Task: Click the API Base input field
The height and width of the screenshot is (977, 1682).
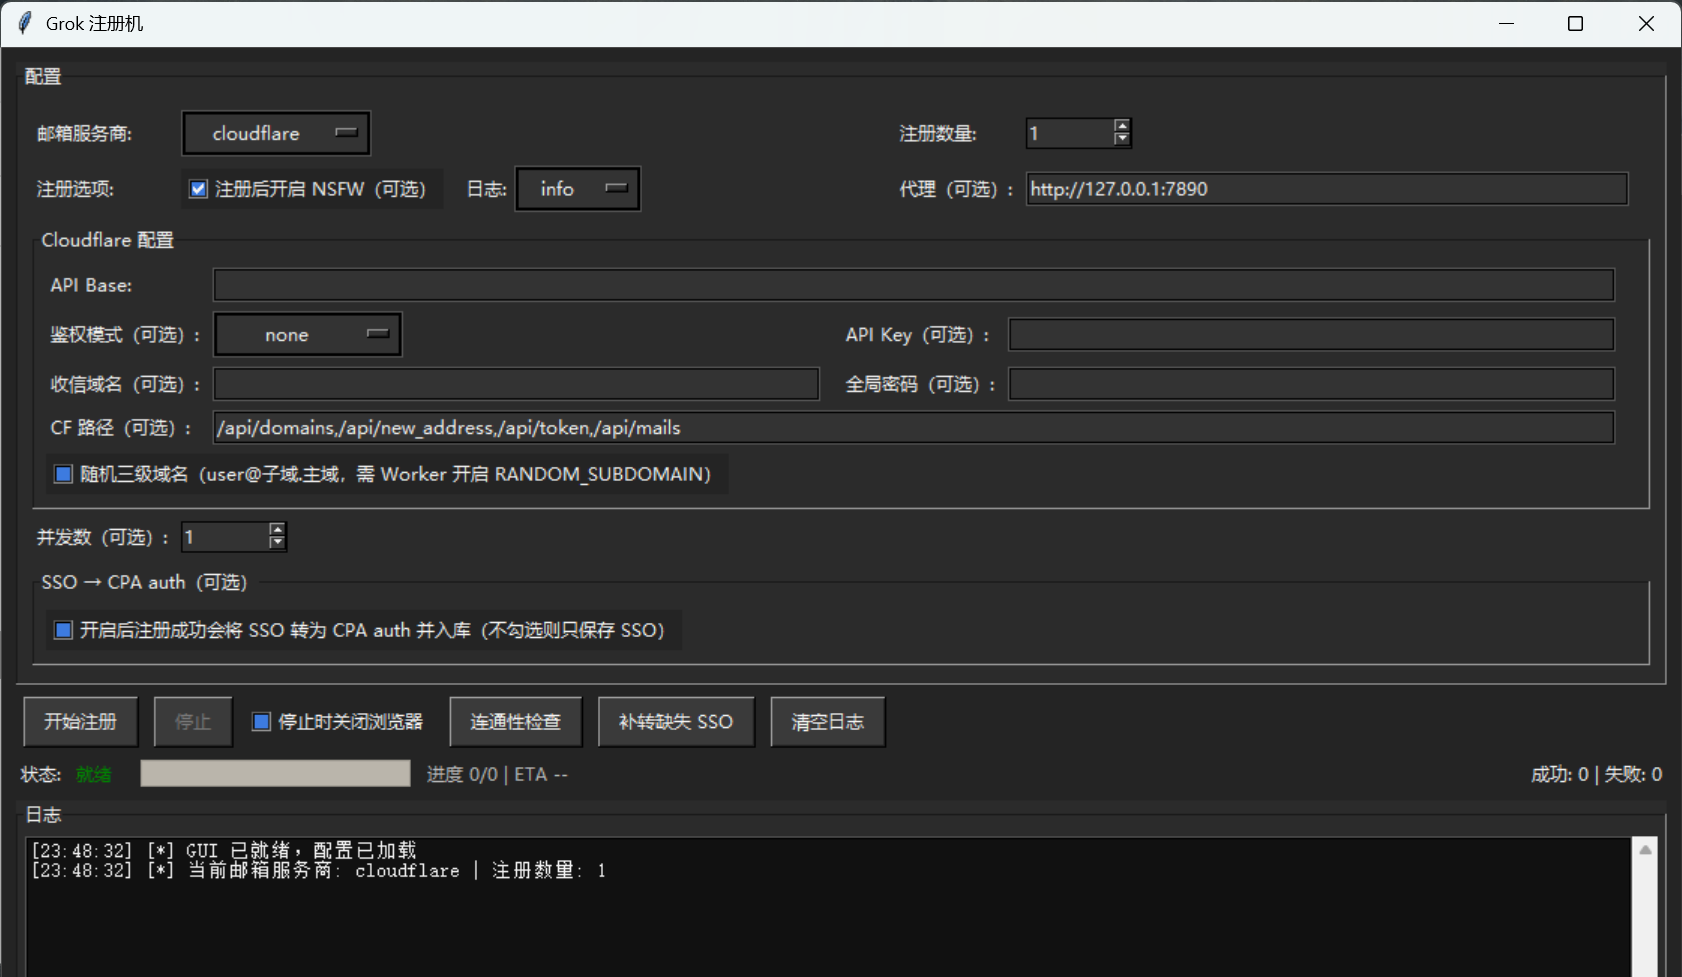Action: [914, 285]
